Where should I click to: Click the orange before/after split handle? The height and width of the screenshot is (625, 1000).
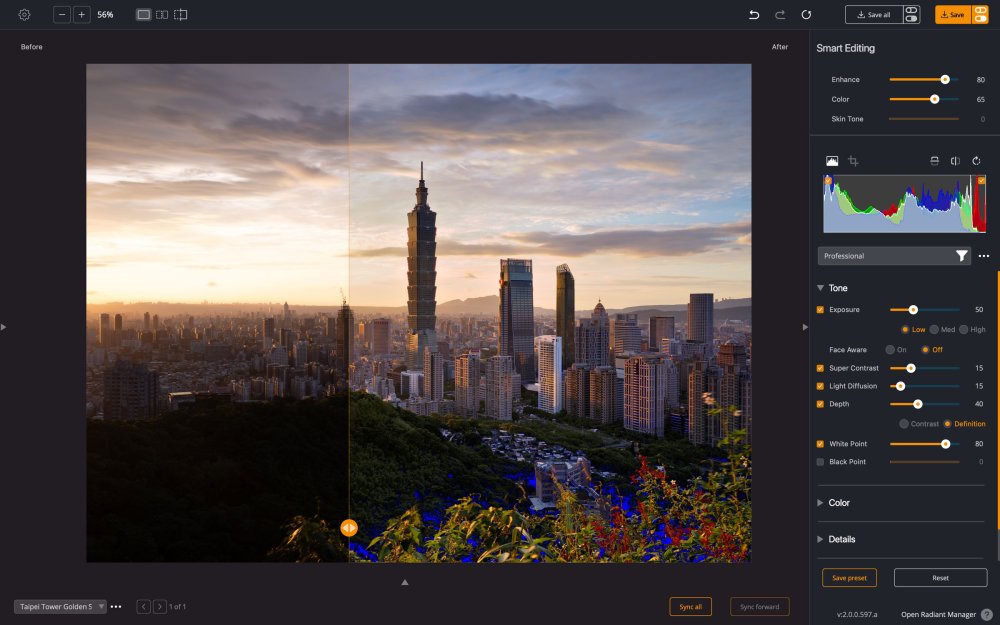click(349, 528)
